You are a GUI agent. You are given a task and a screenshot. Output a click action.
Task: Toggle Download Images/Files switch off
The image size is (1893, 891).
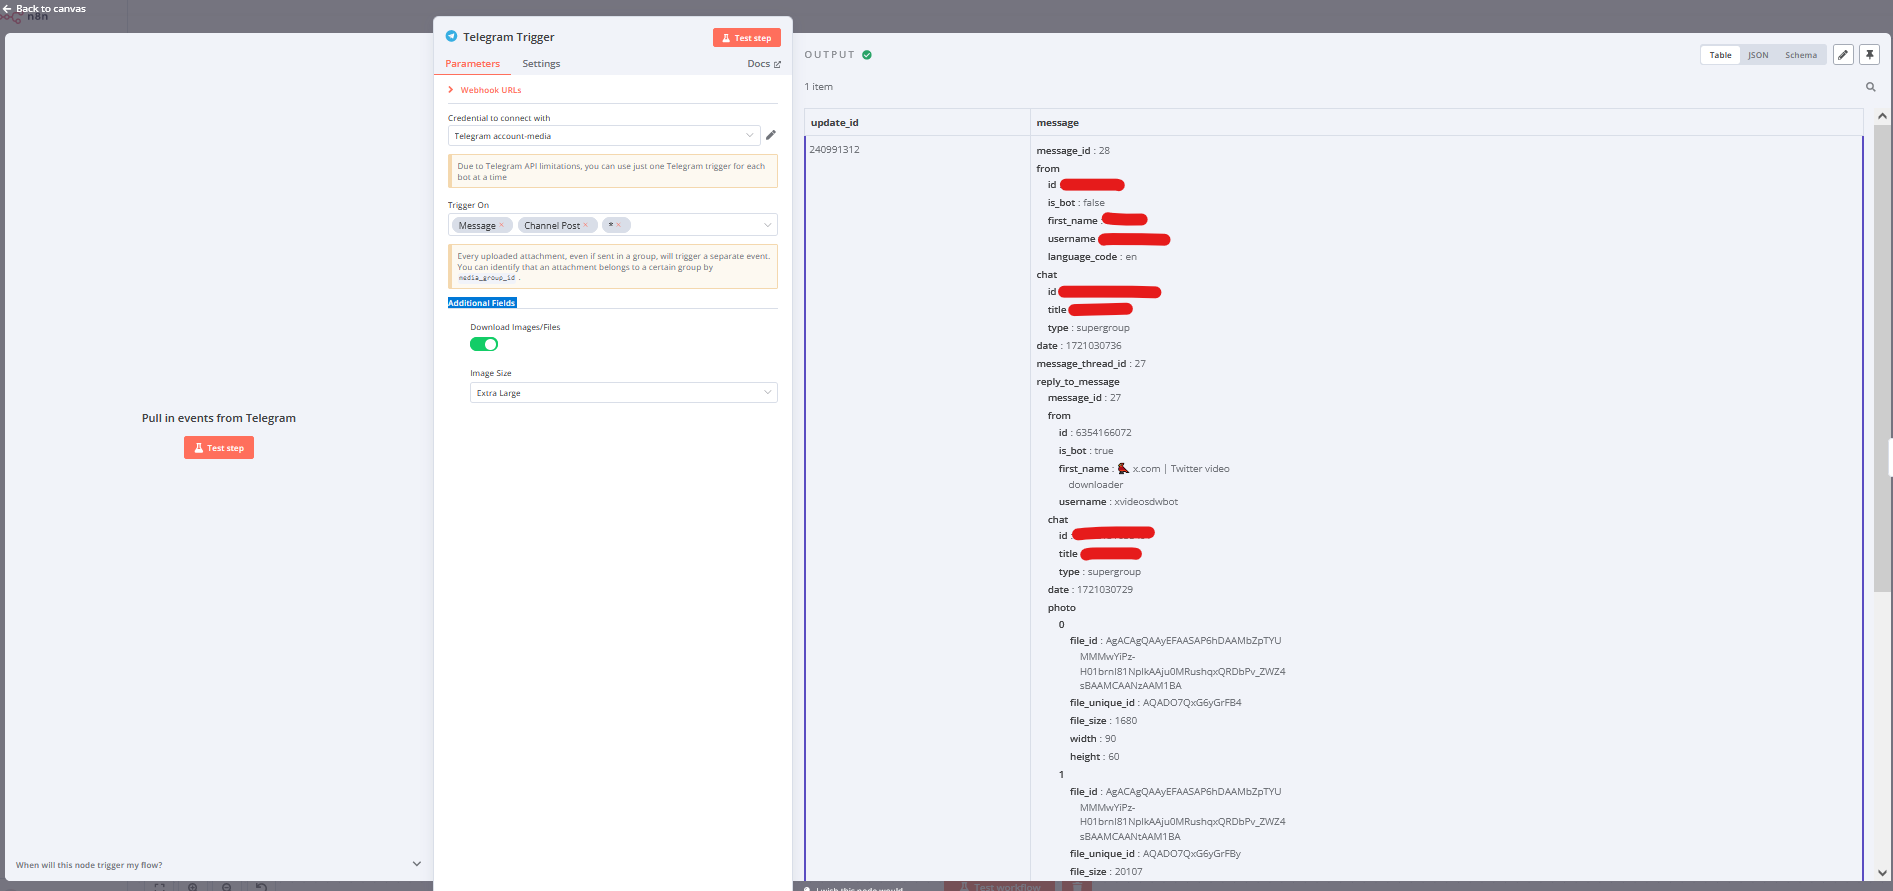pos(484,344)
